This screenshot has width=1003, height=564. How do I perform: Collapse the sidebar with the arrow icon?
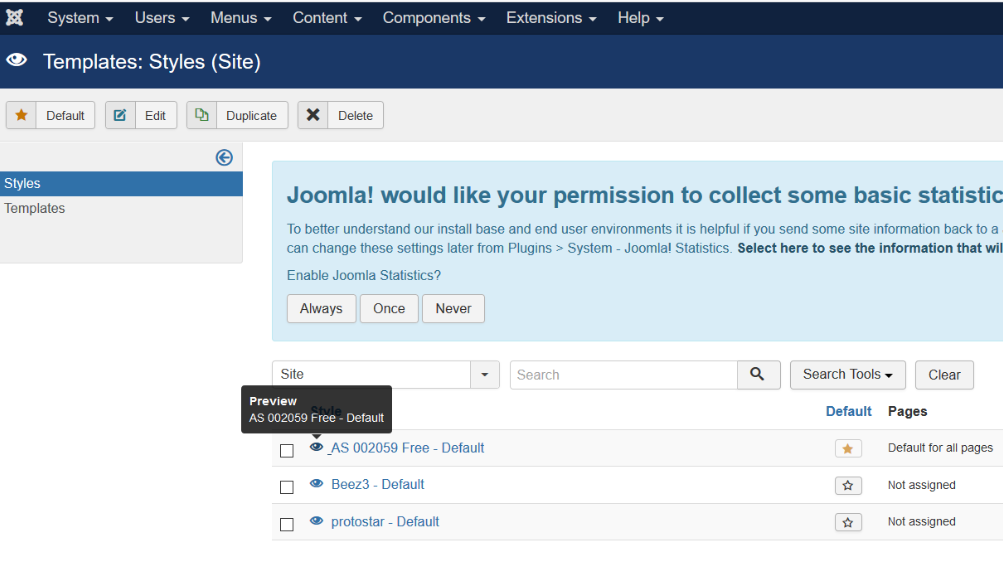224,157
